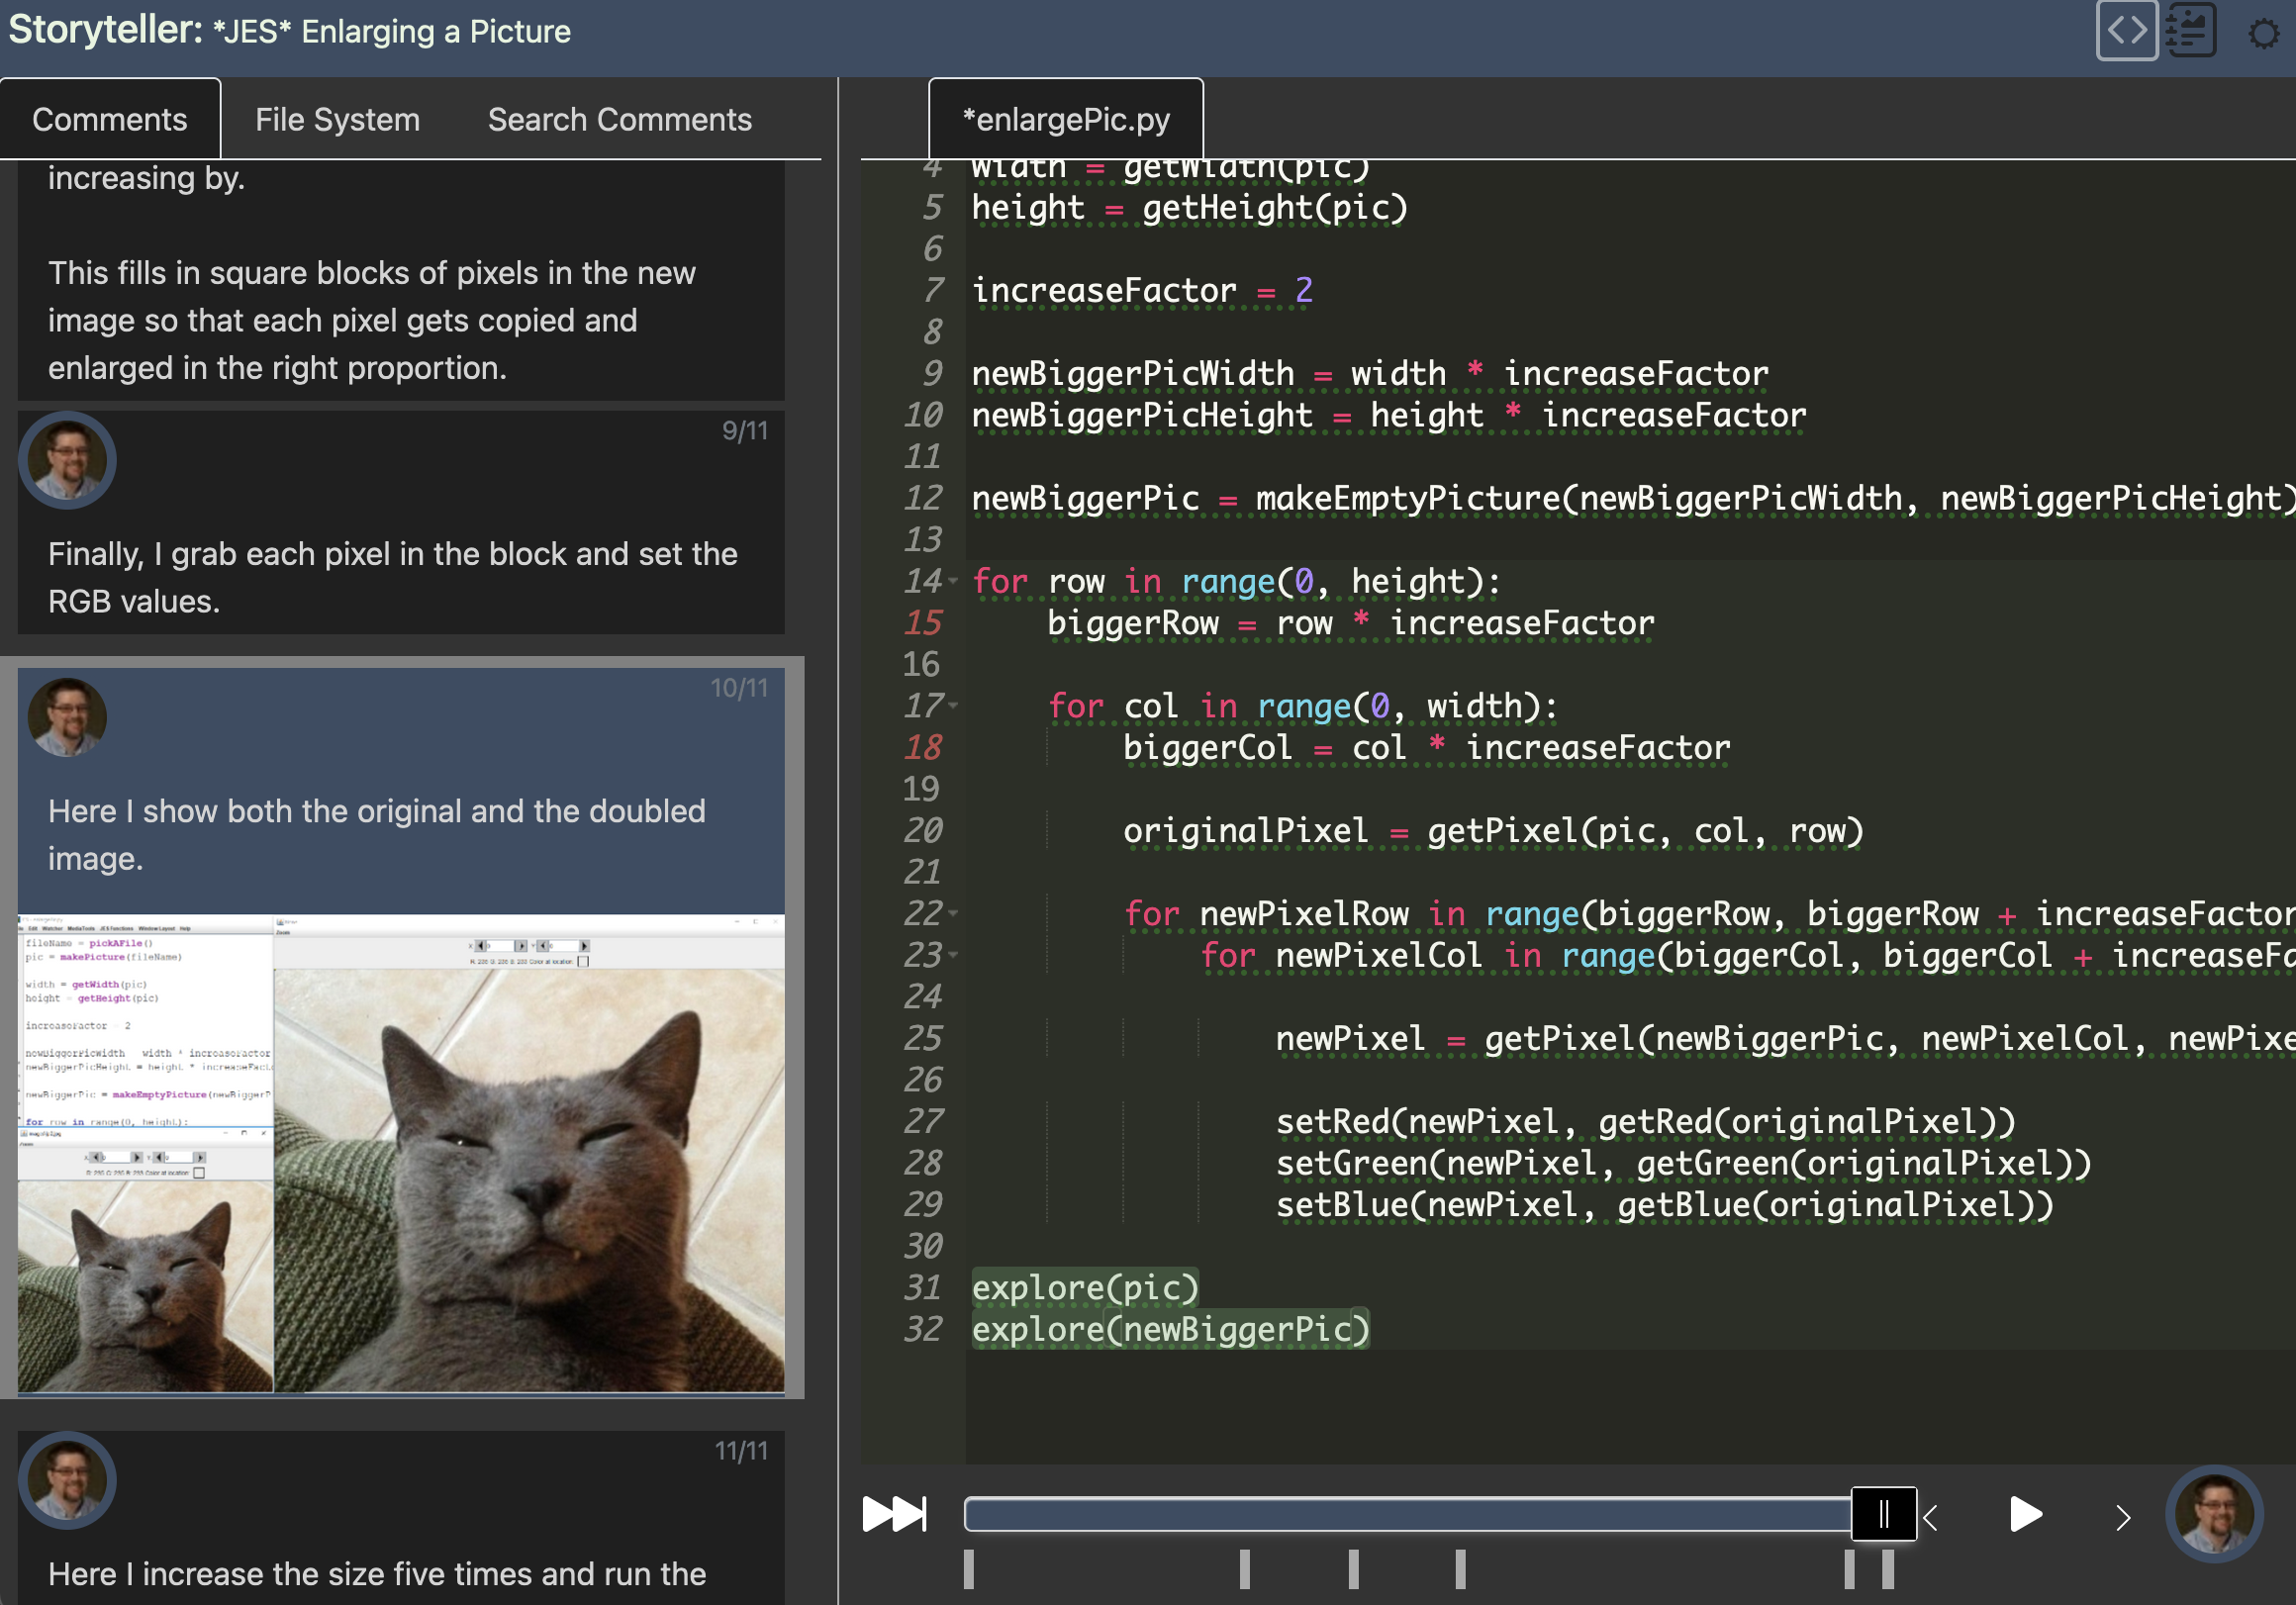Click the playback progress slider handle

(1884, 1514)
